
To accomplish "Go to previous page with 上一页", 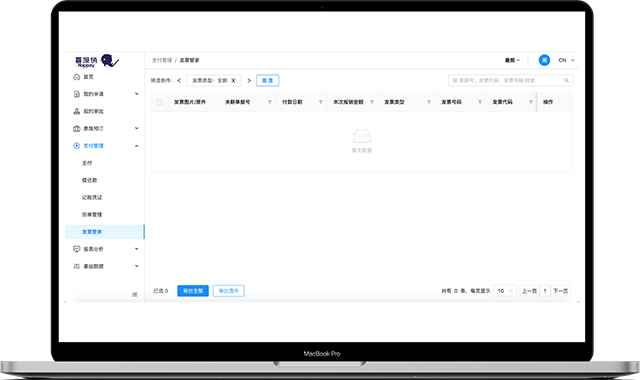I will (529, 291).
